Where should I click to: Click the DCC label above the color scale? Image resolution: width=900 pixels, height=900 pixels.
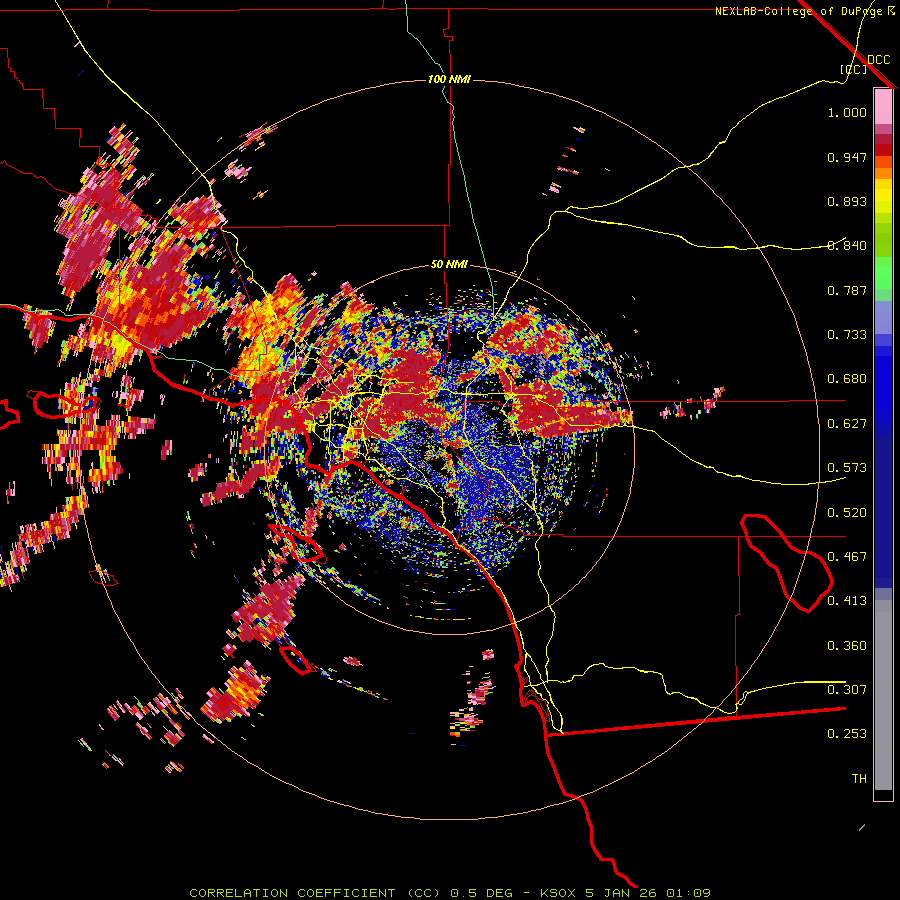pyautogui.click(x=878, y=59)
